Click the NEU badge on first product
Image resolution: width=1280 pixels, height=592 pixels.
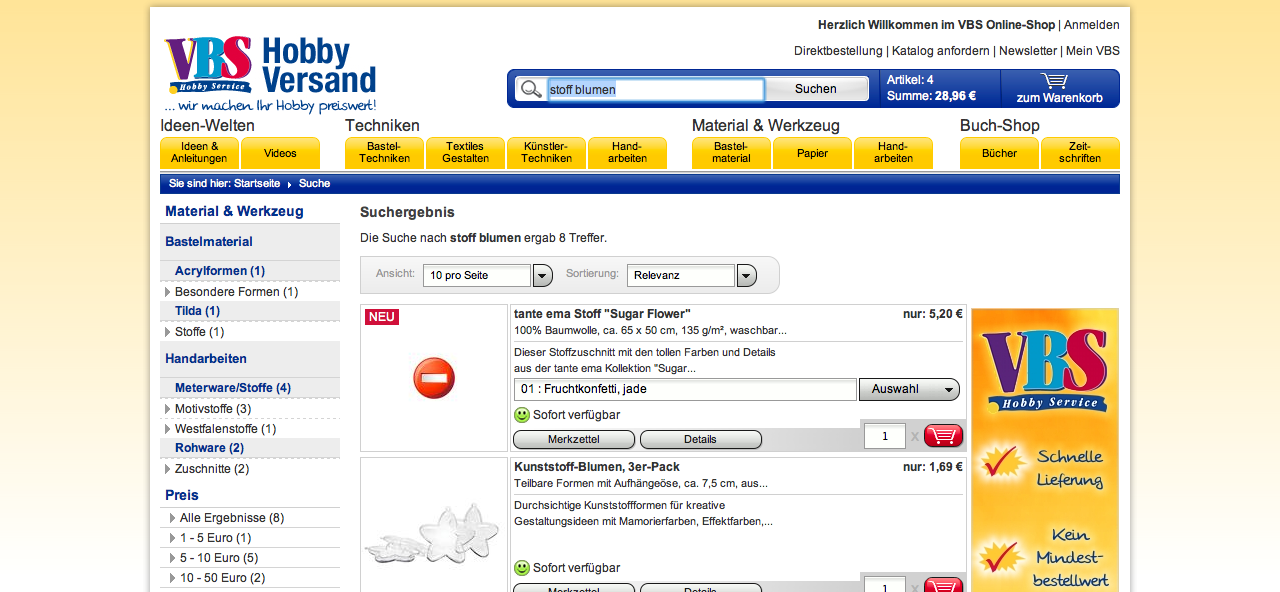pos(382,317)
